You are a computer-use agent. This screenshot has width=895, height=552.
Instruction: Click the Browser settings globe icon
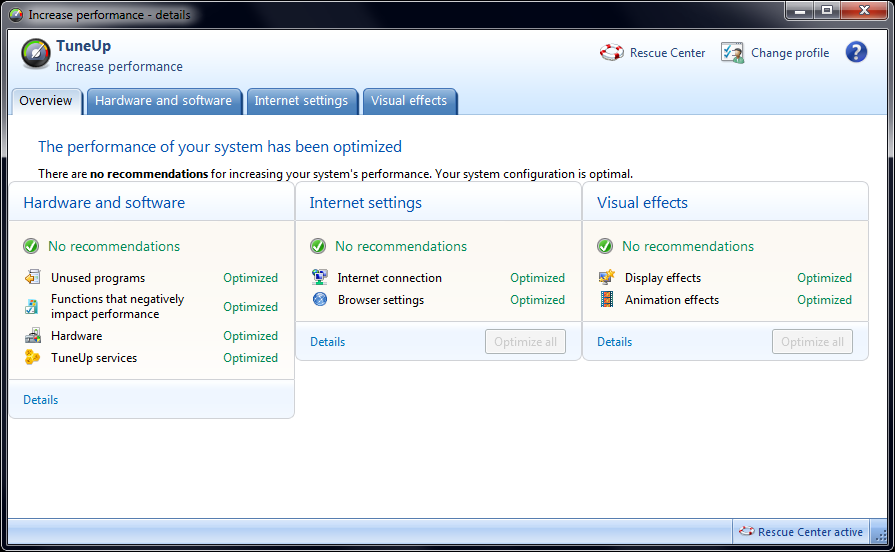click(x=320, y=299)
